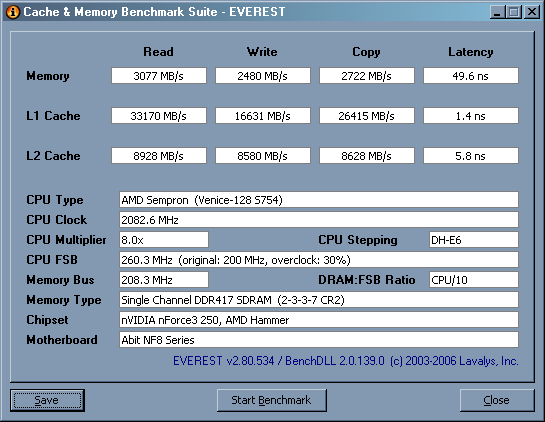Close the window with the title bar X
This screenshot has height=422, width=545.
(532, 12)
